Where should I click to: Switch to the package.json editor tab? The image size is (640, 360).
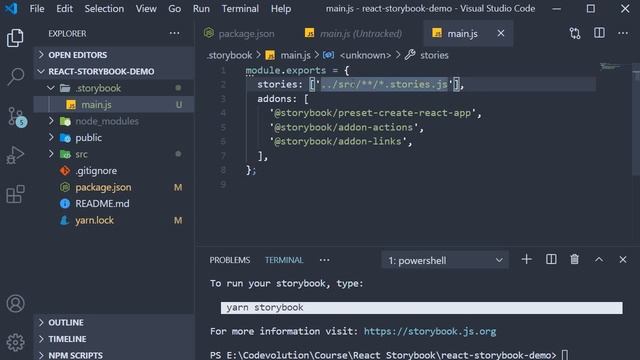pyautogui.click(x=240, y=33)
